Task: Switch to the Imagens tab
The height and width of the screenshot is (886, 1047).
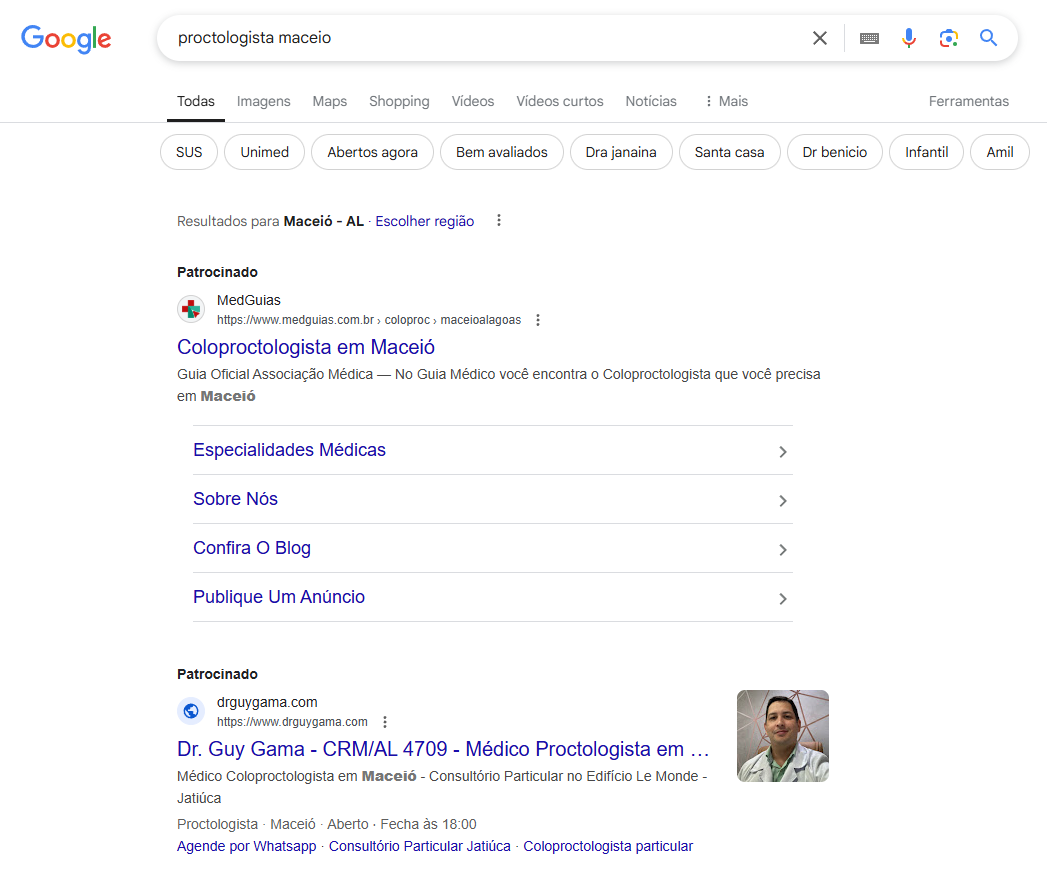Action: tap(263, 101)
